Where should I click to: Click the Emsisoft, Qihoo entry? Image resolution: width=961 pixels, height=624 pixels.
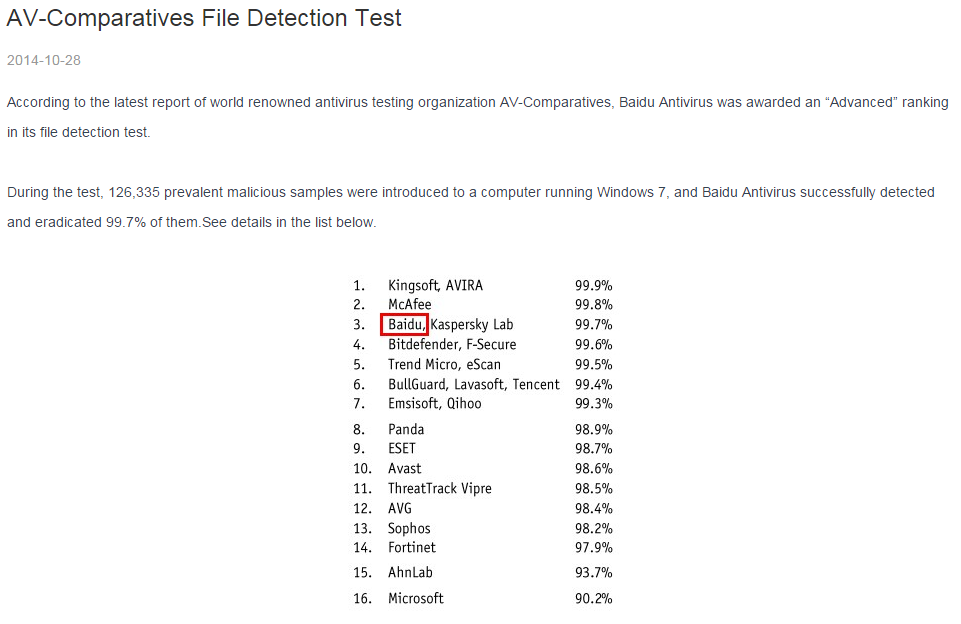434,403
